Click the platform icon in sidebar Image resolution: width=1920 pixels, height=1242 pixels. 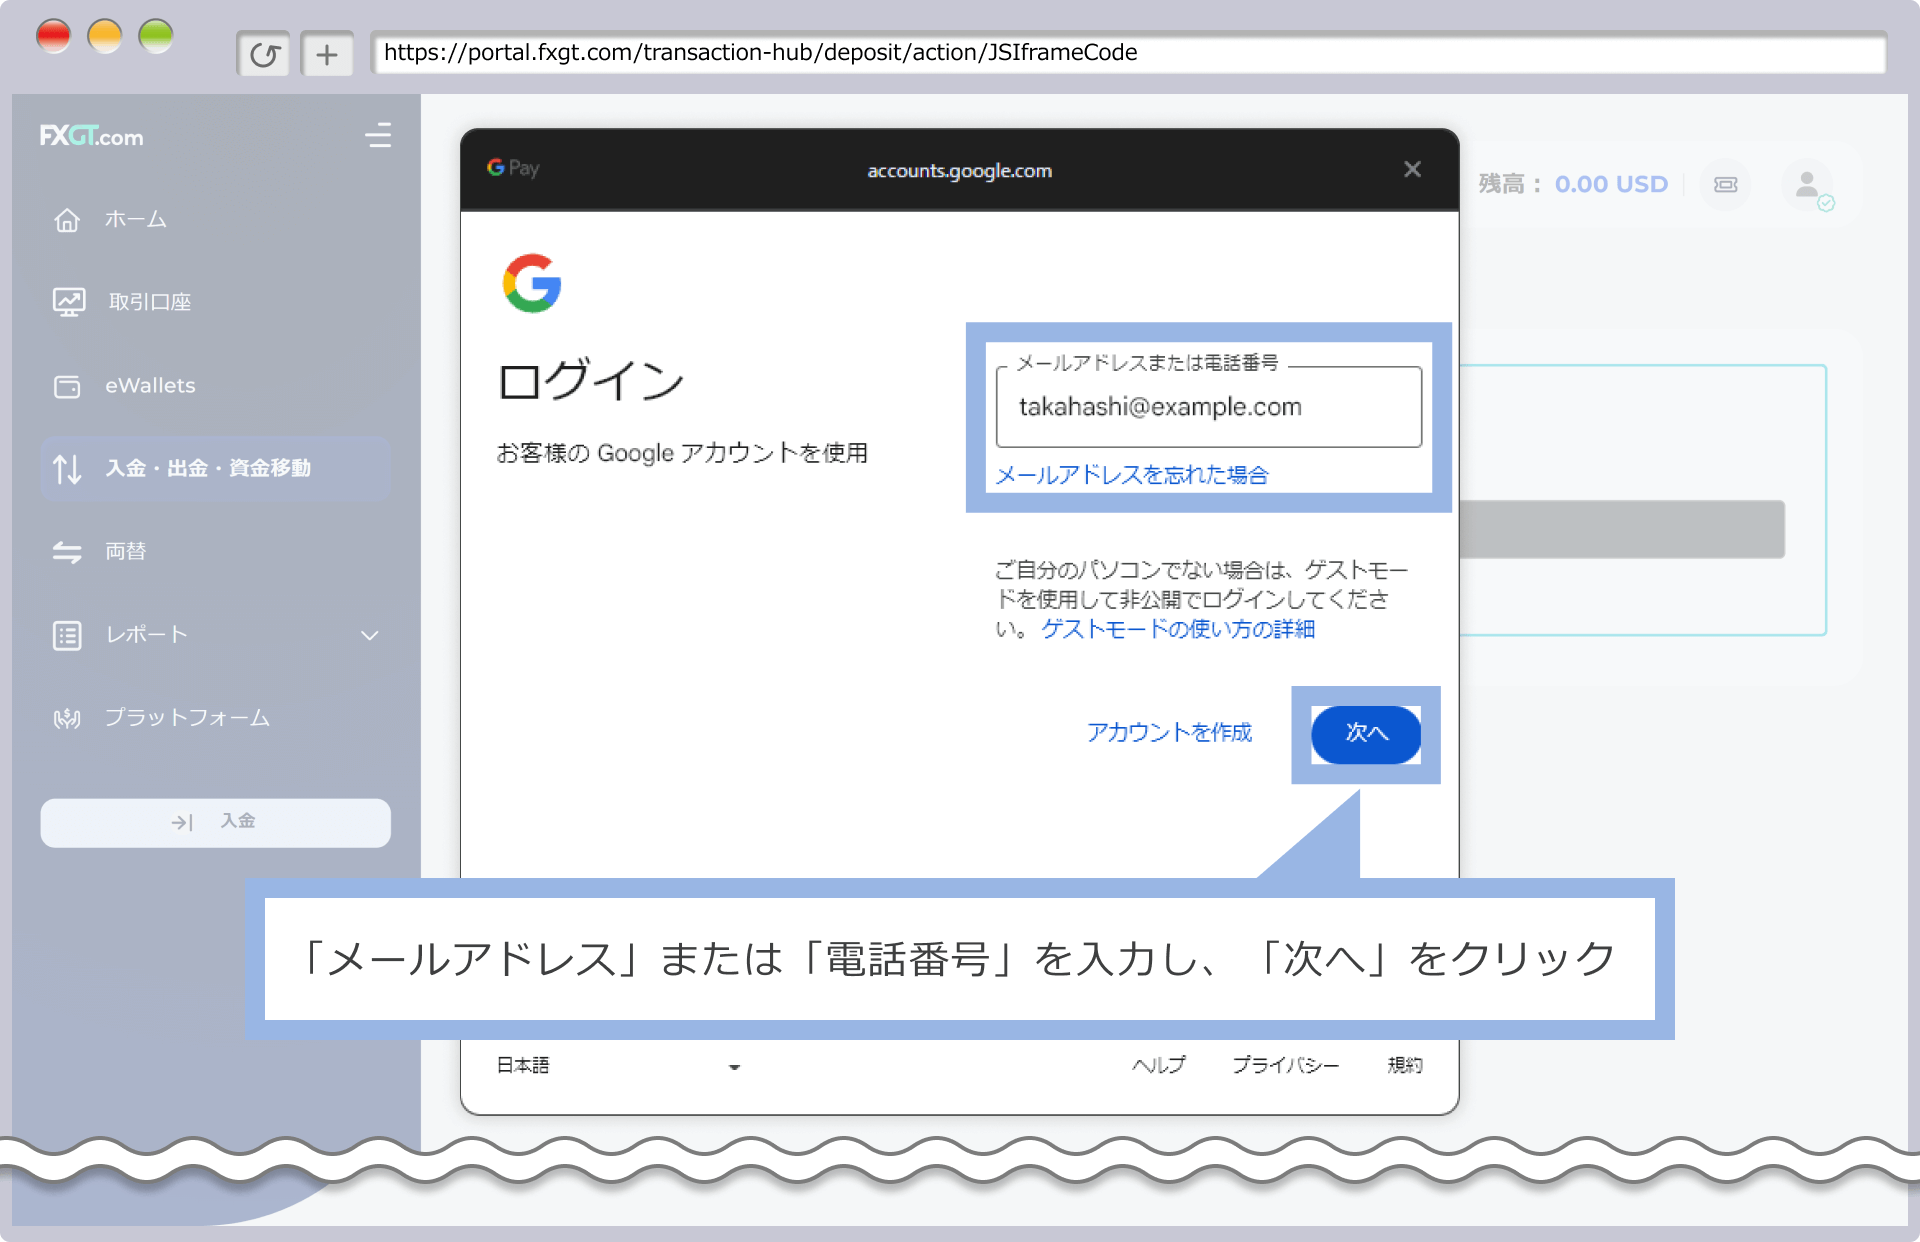[67, 718]
